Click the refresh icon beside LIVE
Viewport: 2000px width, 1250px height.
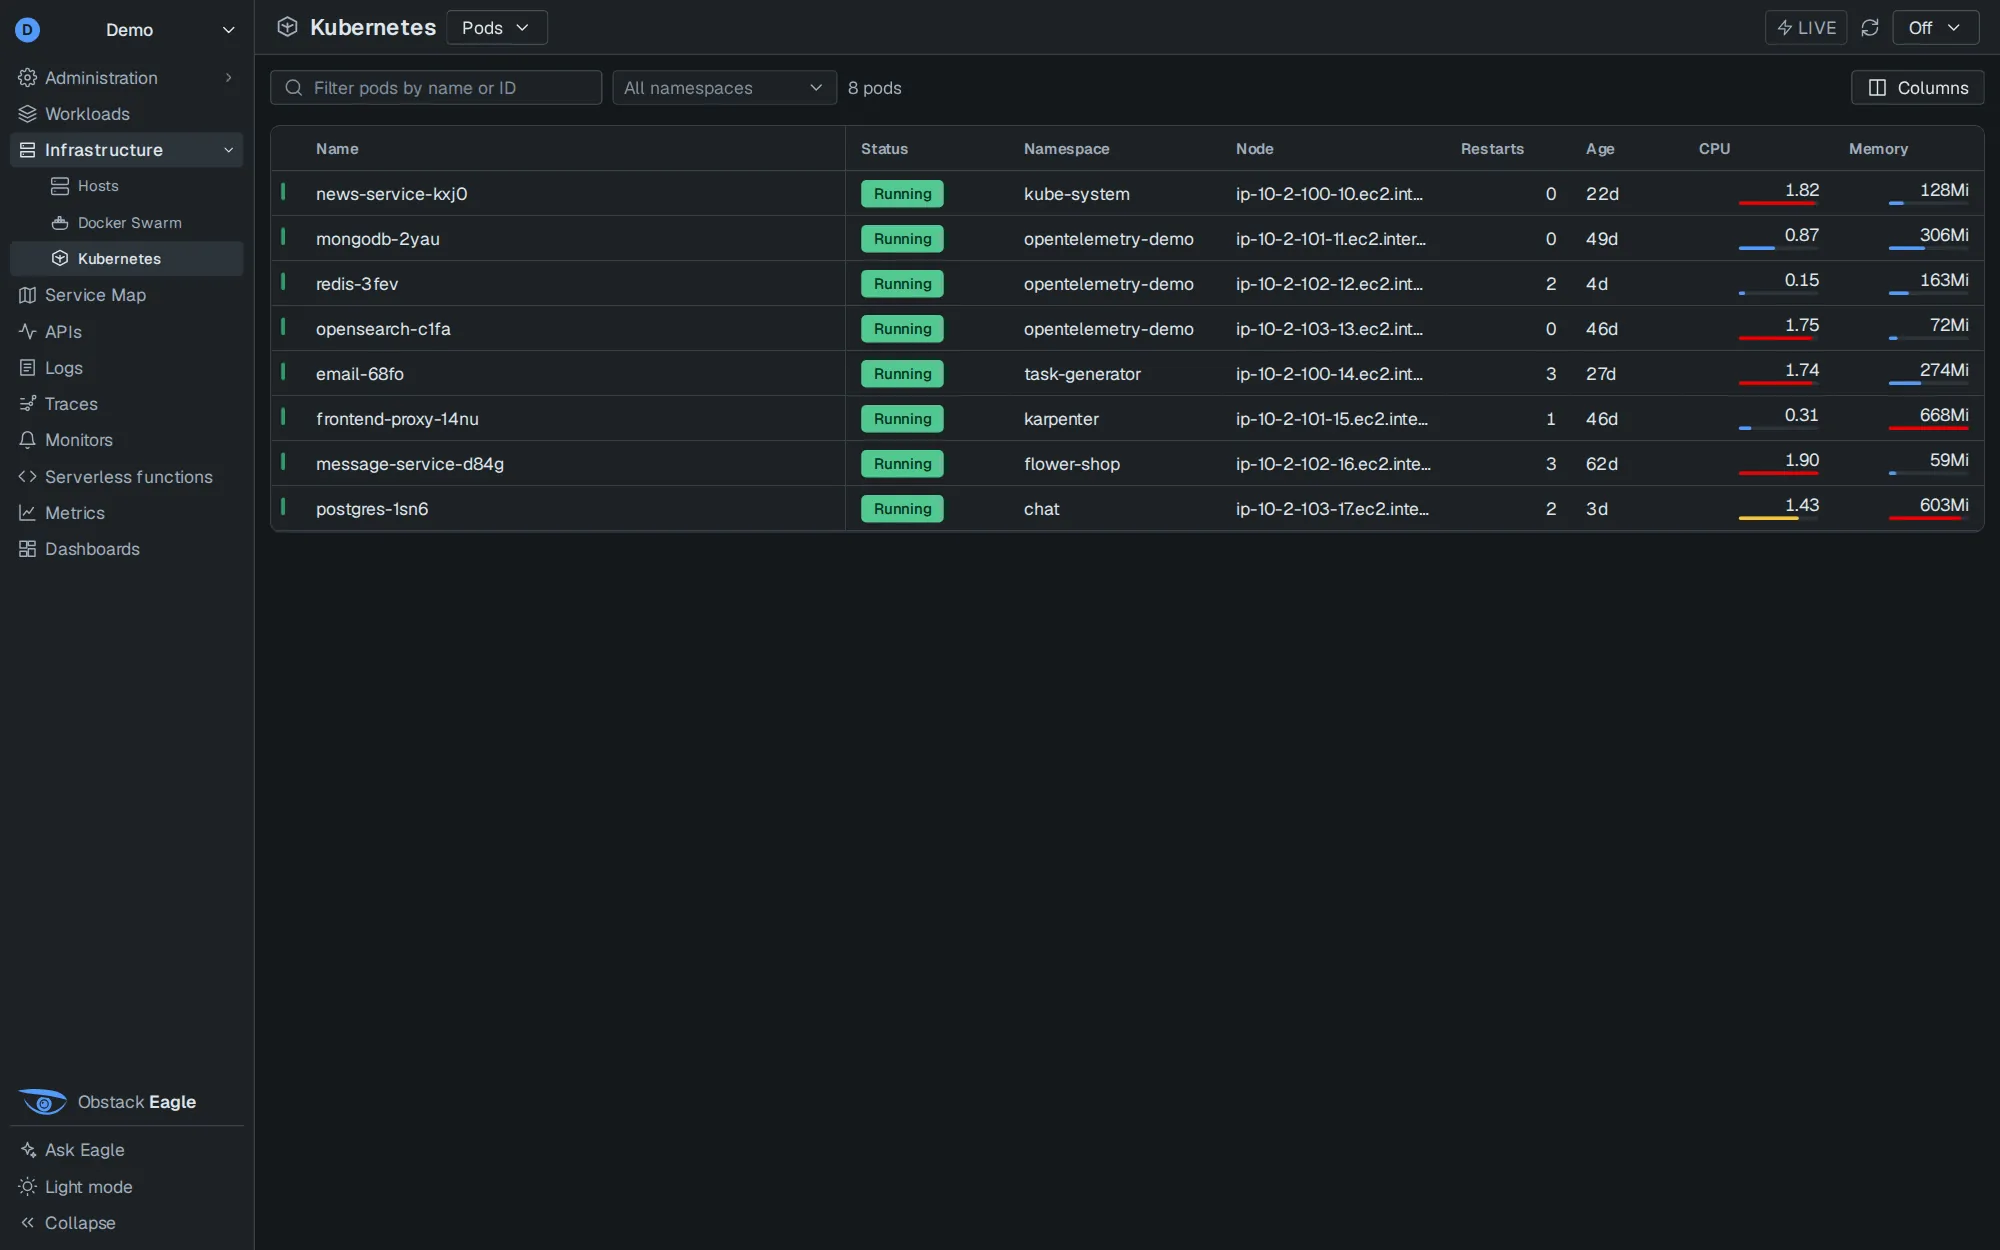(1869, 28)
